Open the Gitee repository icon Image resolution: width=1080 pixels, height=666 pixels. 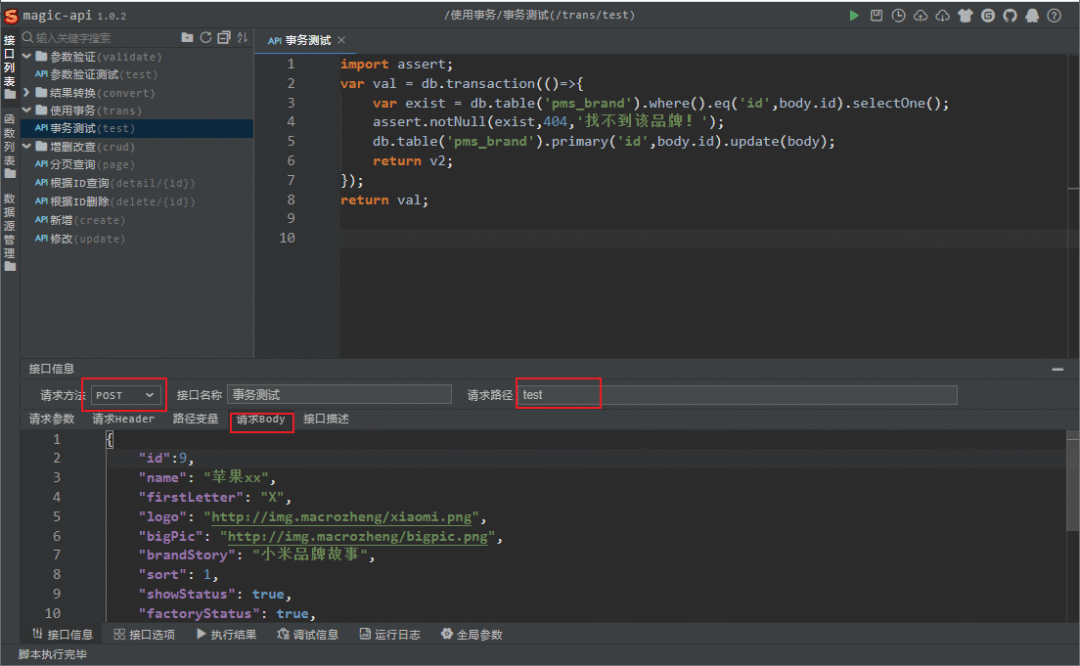click(988, 15)
